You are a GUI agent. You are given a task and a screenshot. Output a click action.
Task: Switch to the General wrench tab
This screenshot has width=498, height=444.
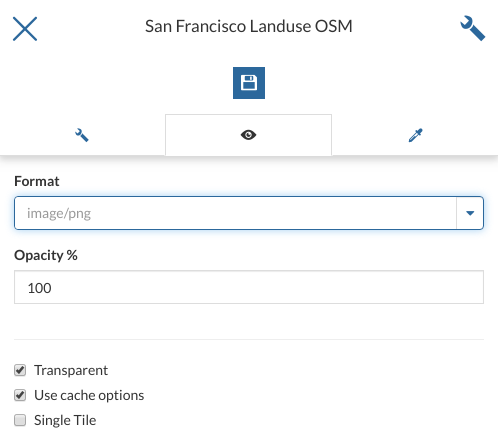click(82, 135)
